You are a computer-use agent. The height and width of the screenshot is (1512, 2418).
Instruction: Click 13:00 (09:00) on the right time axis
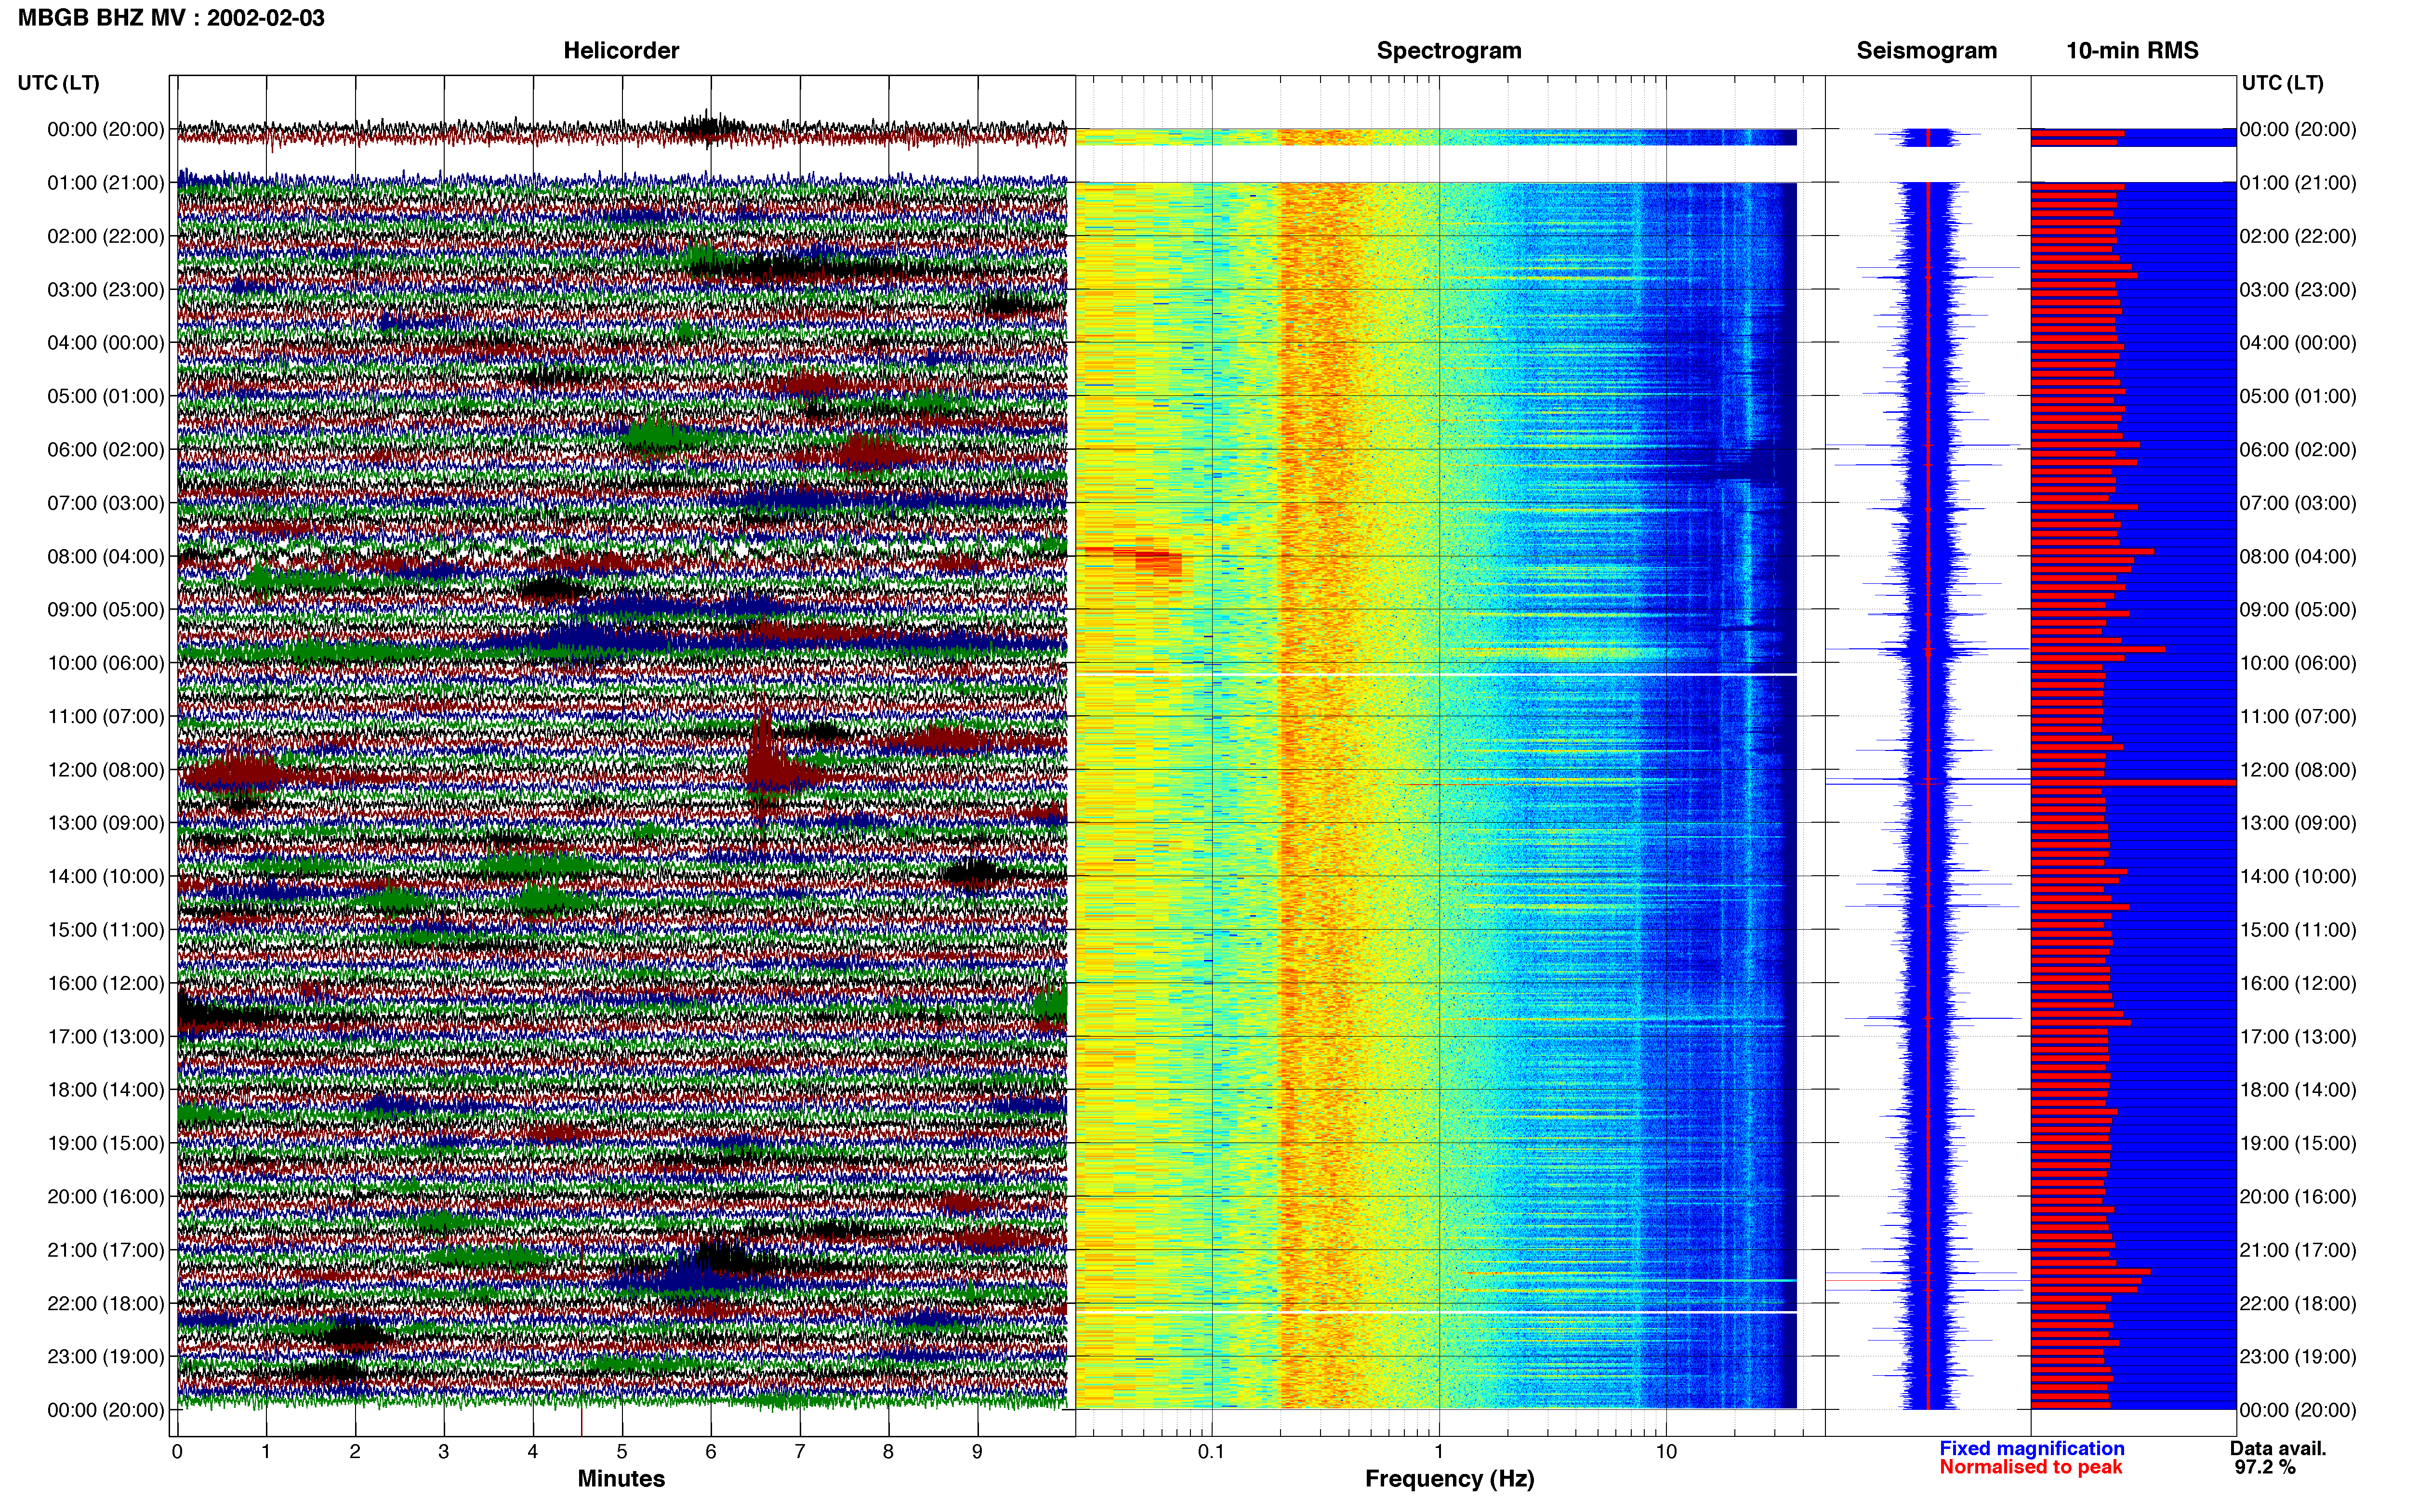pos(2298,823)
